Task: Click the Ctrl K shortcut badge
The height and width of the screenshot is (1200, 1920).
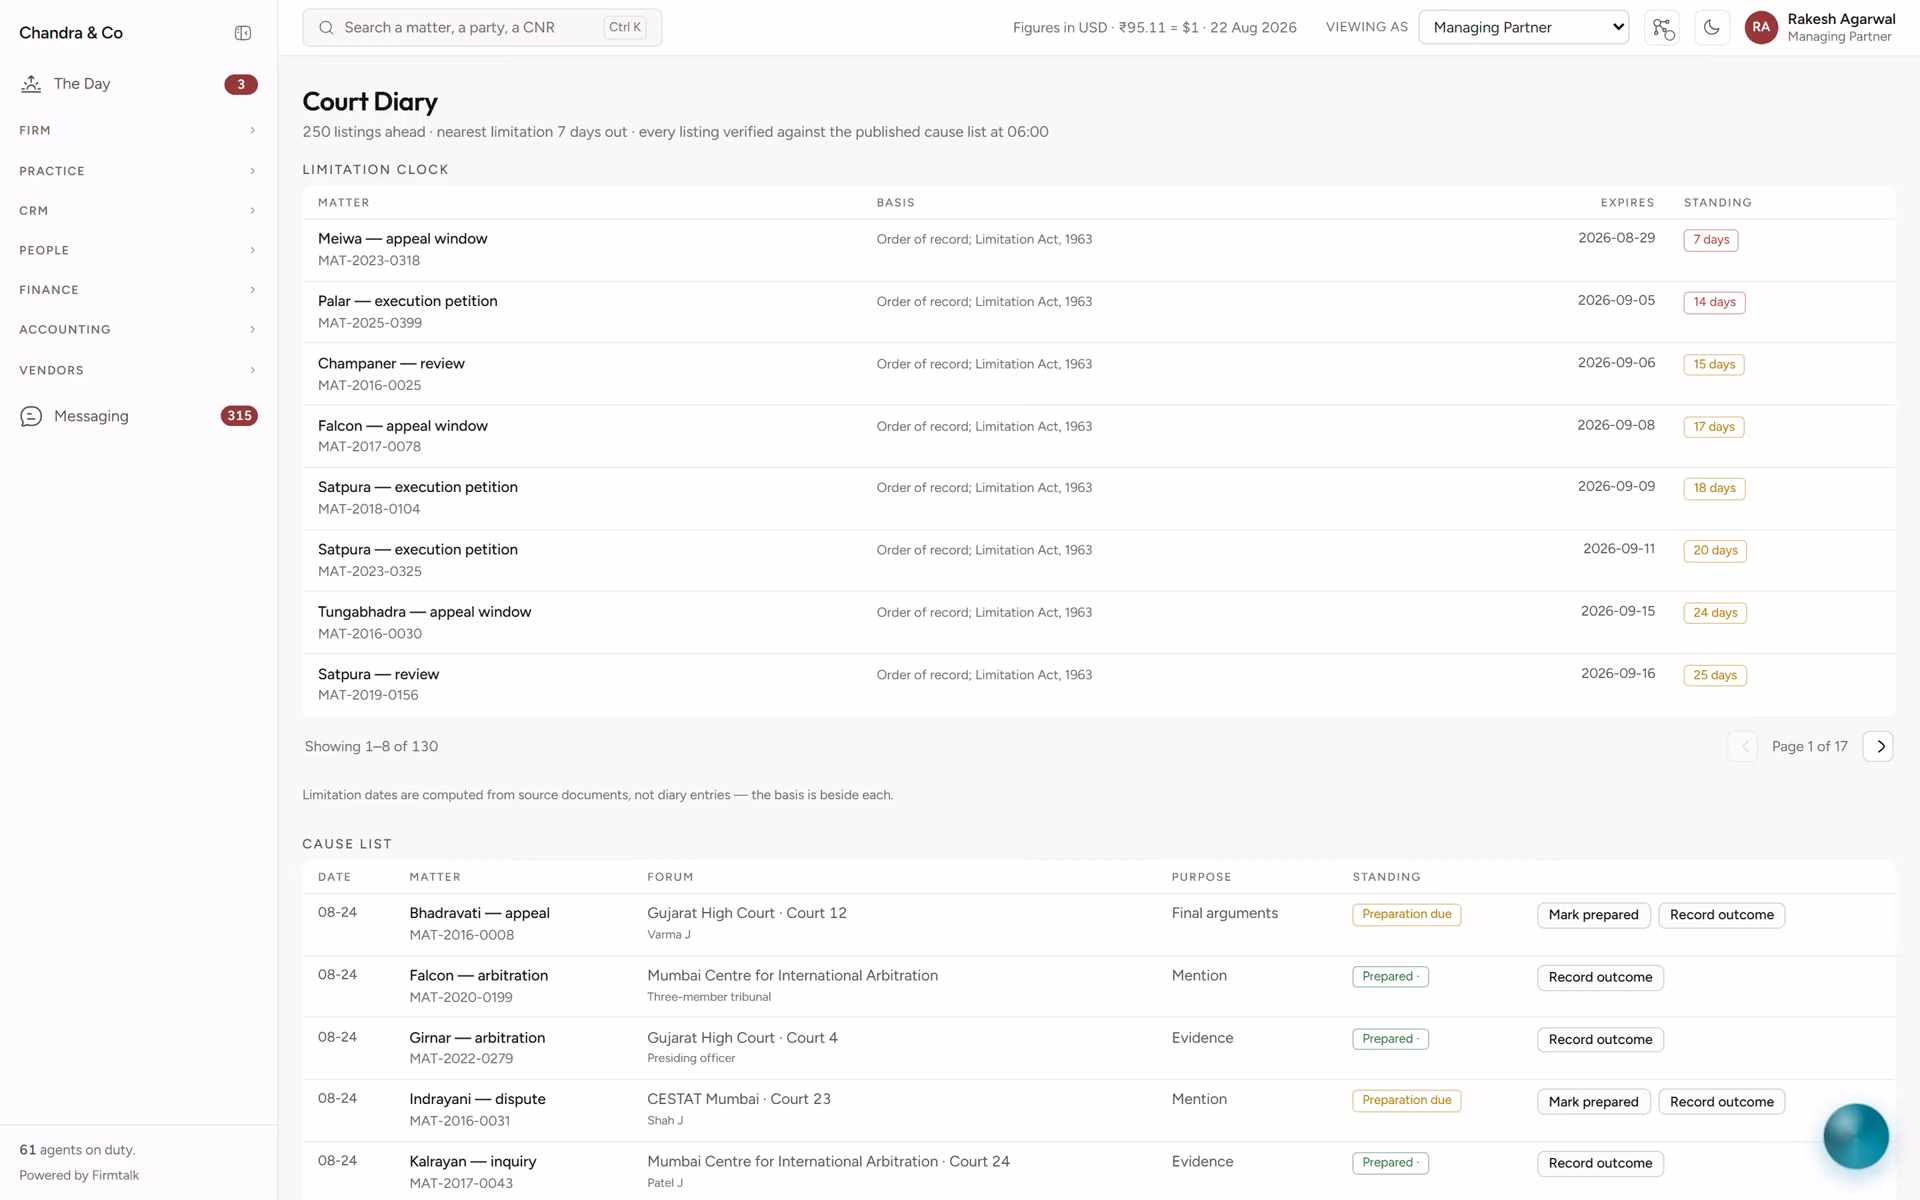Action: click(625, 28)
